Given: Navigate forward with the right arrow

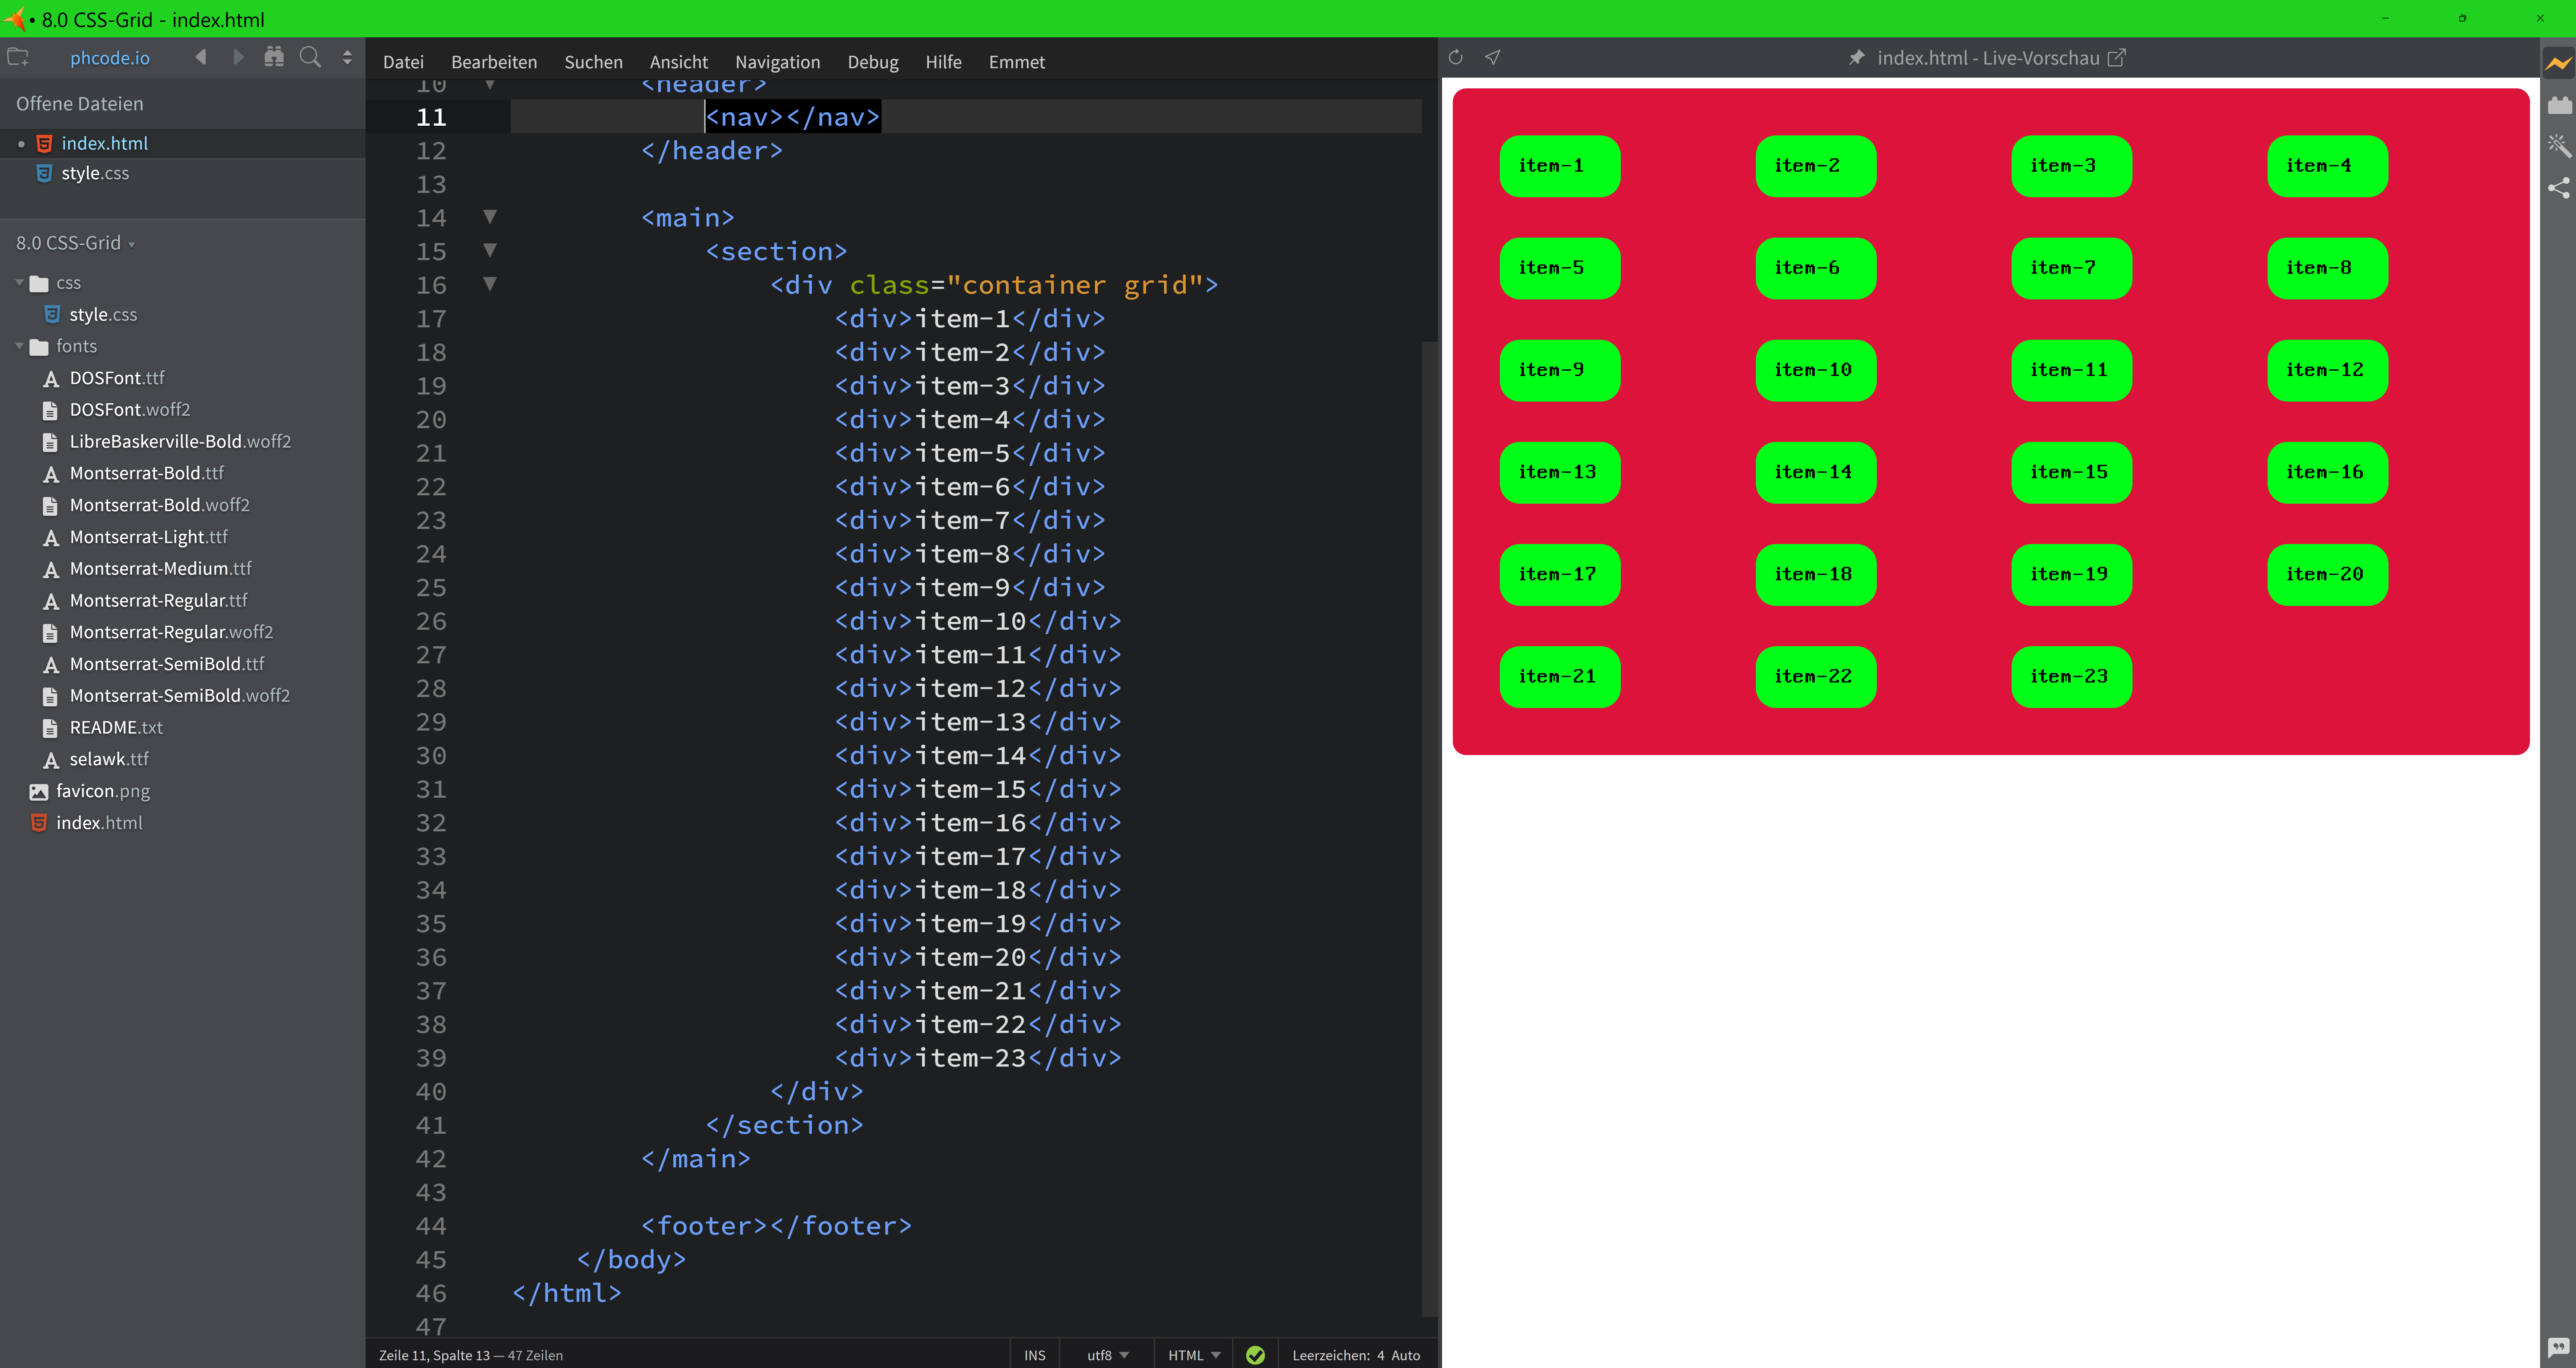Looking at the screenshot, I should pyautogui.click(x=238, y=57).
